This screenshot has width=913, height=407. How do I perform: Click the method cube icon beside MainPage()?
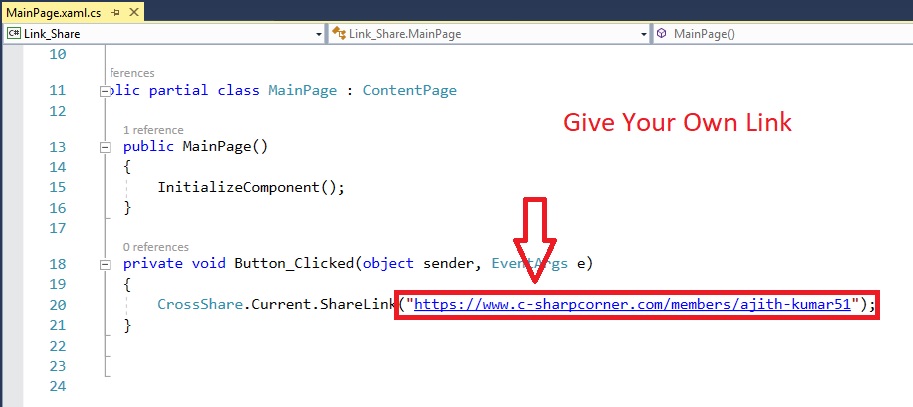pos(661,34)
